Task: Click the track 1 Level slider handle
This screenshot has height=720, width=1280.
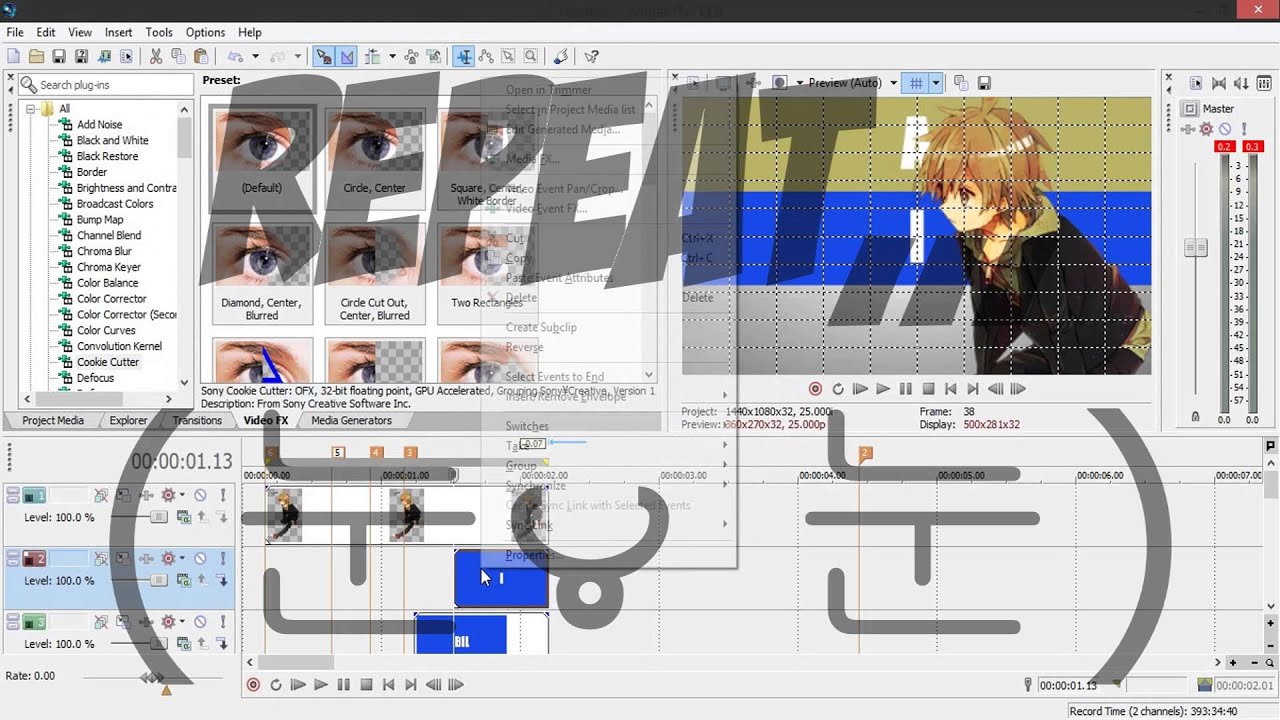Action: (158, 517)
